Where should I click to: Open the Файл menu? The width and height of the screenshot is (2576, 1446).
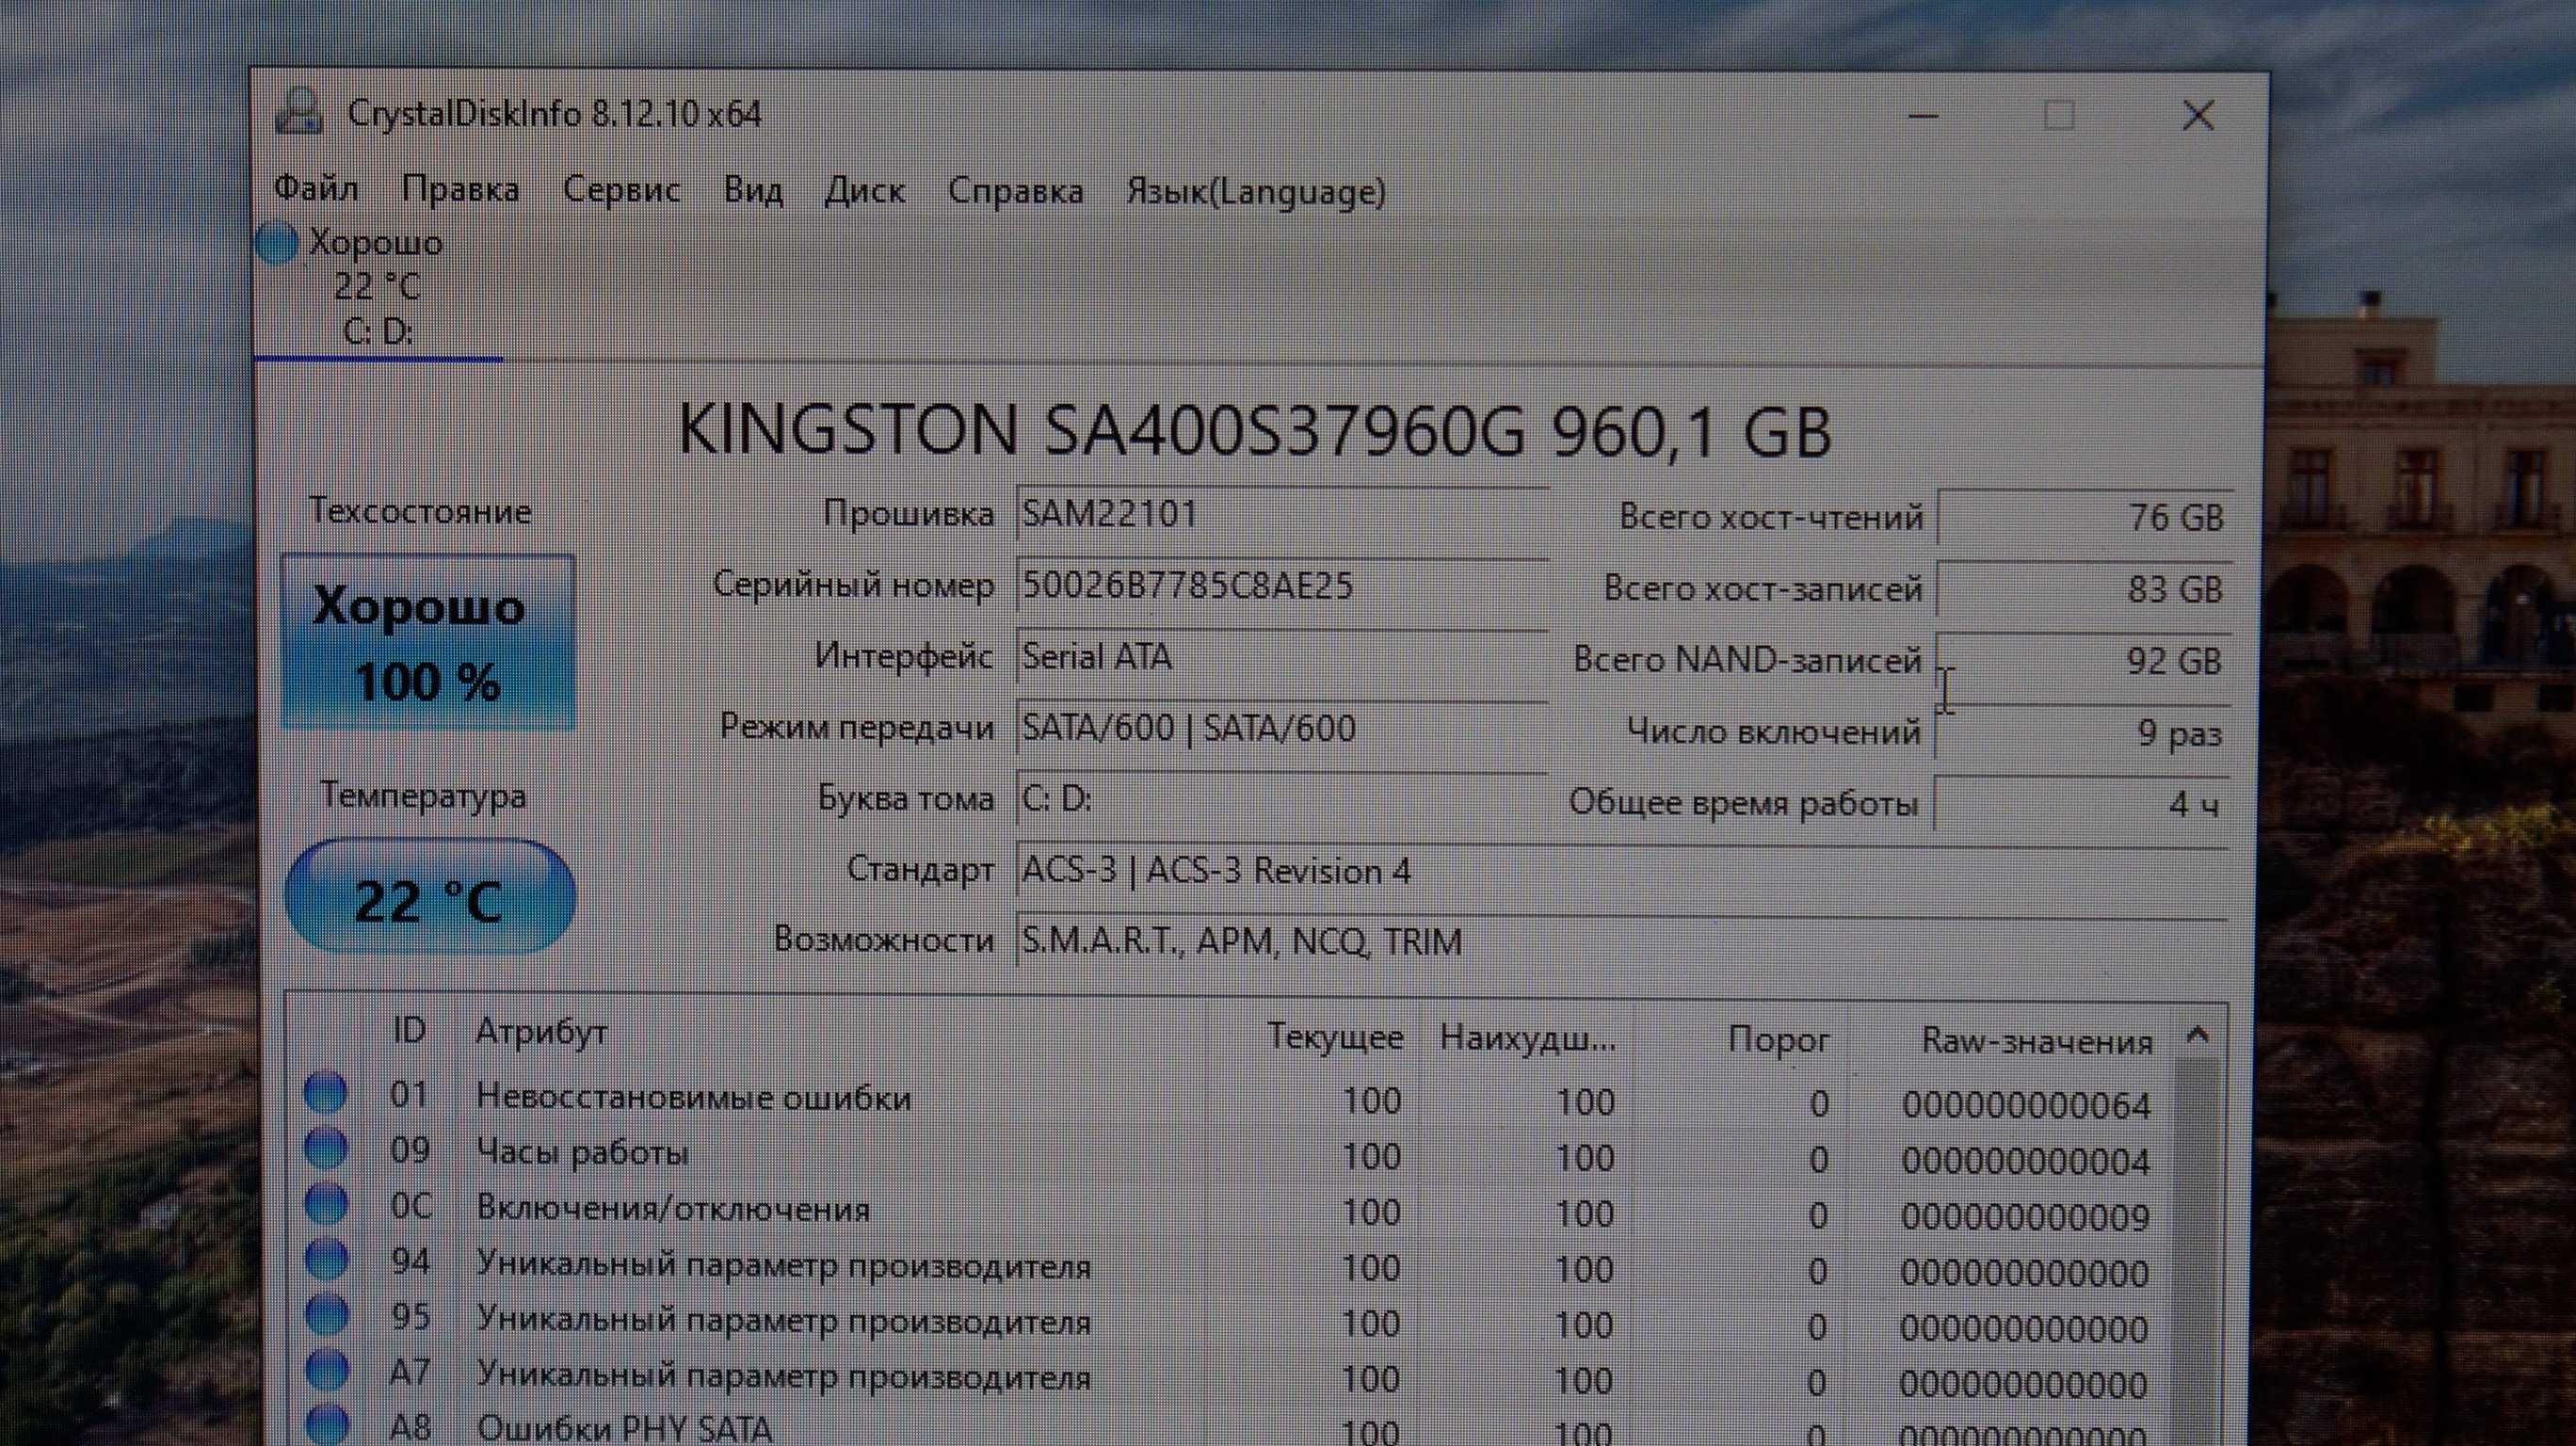pyautogui.click(x=316, y=188)
